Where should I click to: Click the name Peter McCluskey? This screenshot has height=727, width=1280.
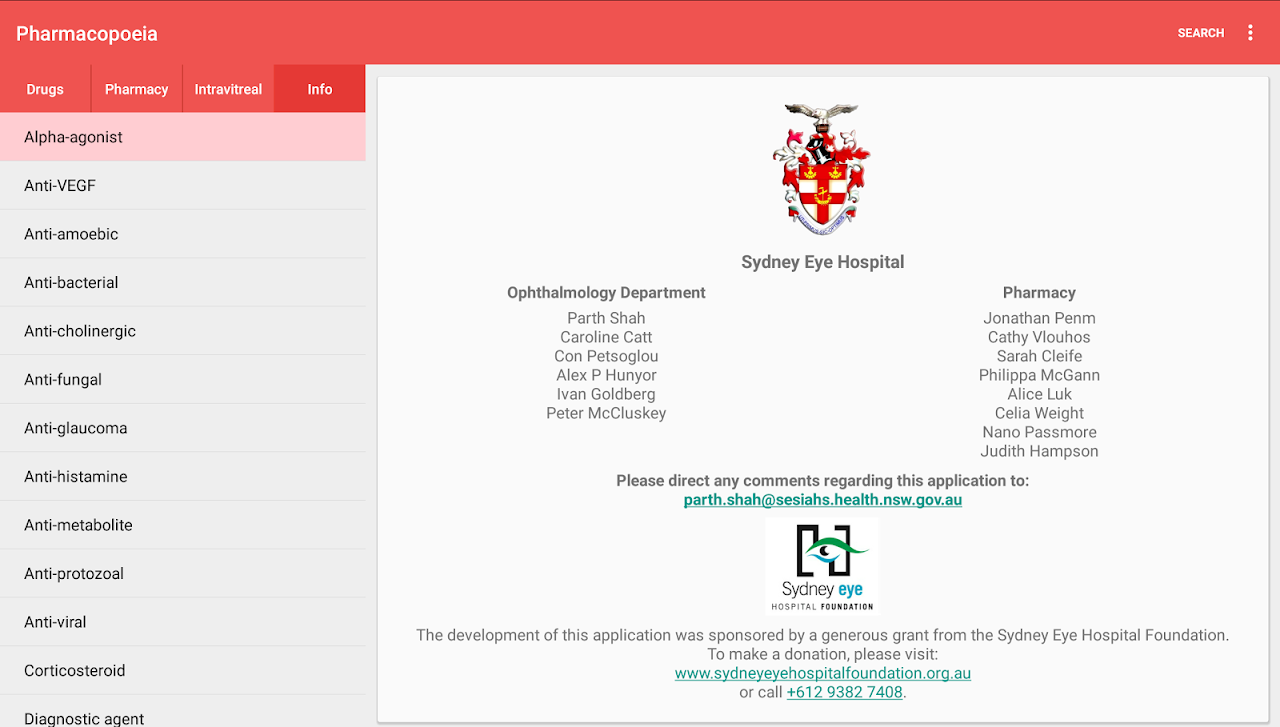click(606, 413)
